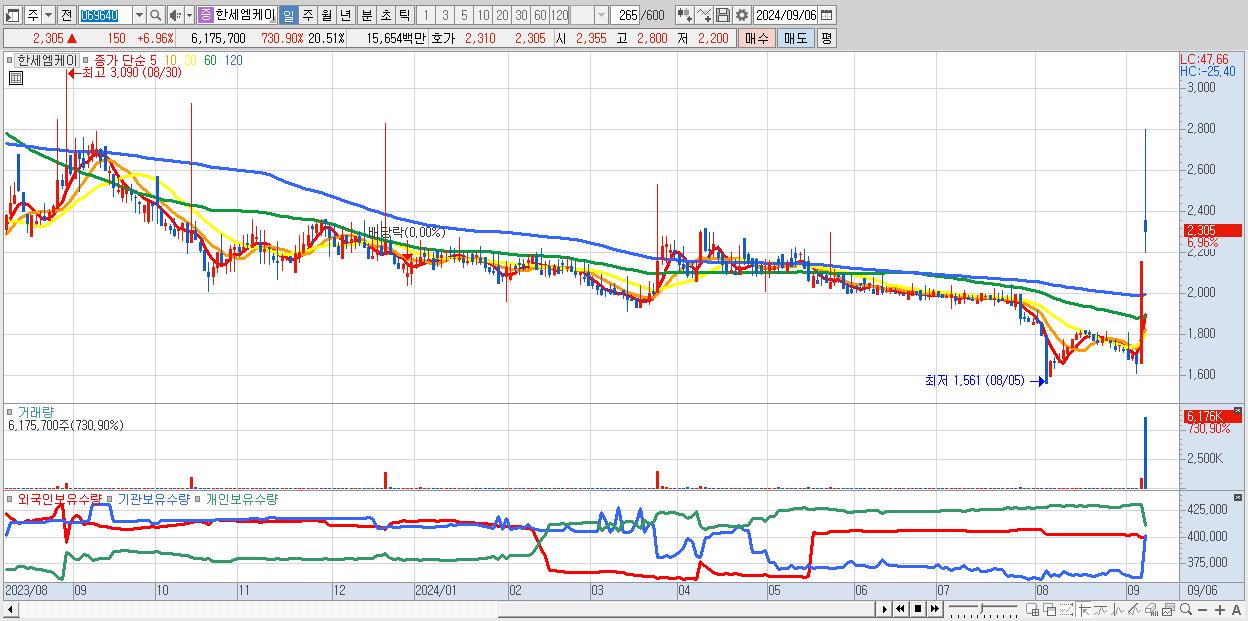Select the crosshair cursor tool

pos(1085,609)
